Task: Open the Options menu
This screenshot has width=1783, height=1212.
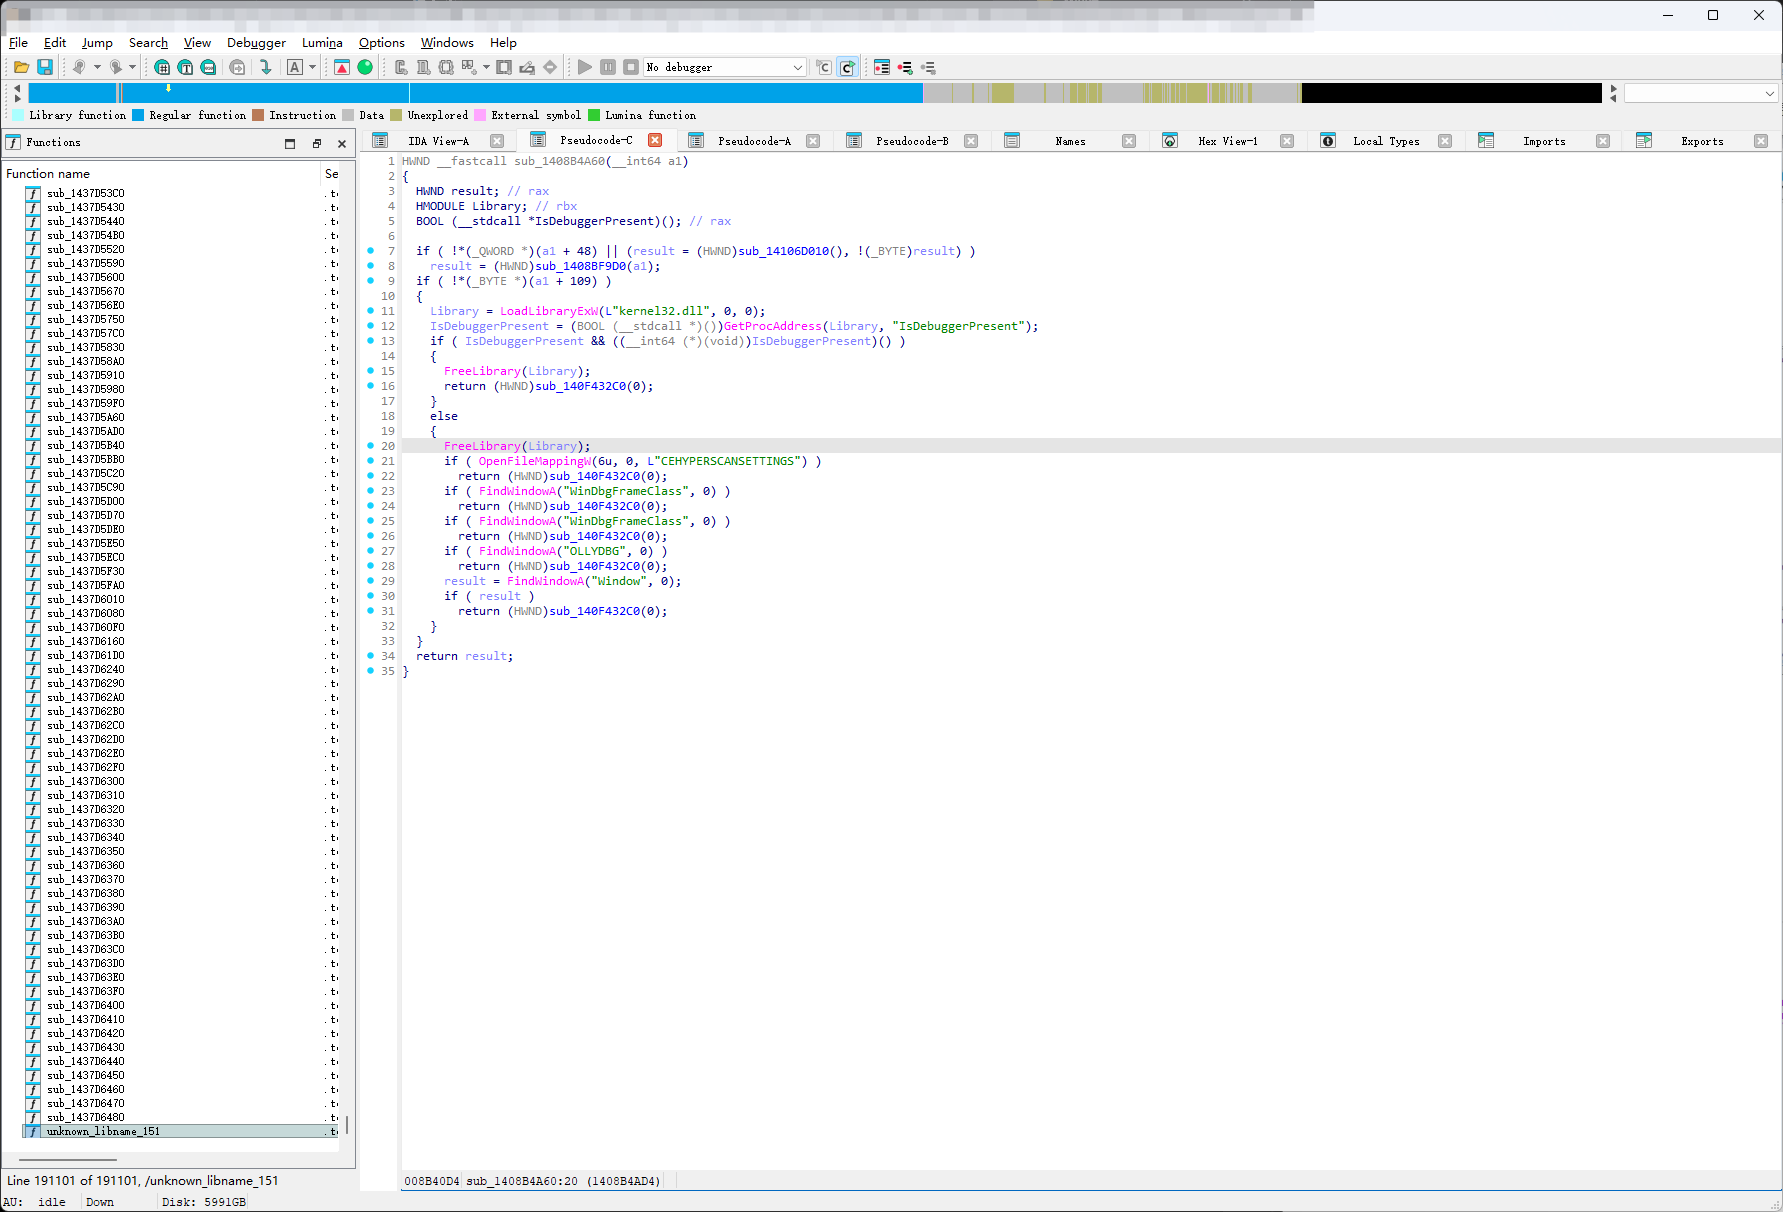Action: point(382,42)
